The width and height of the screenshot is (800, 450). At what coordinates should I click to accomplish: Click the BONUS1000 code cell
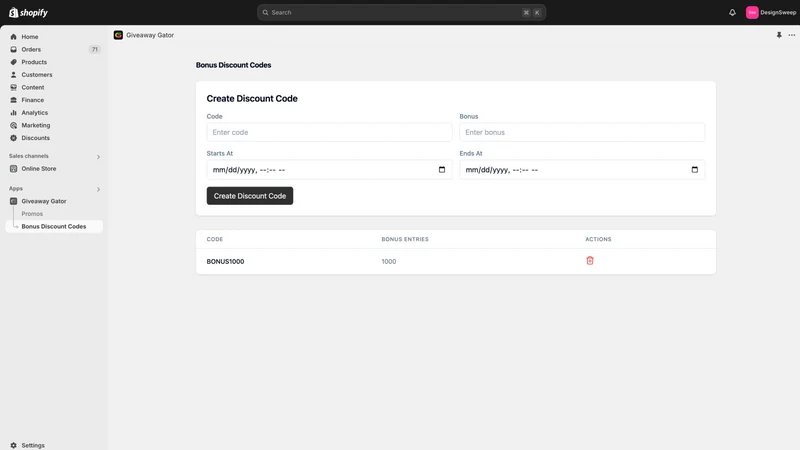point(225,261)
